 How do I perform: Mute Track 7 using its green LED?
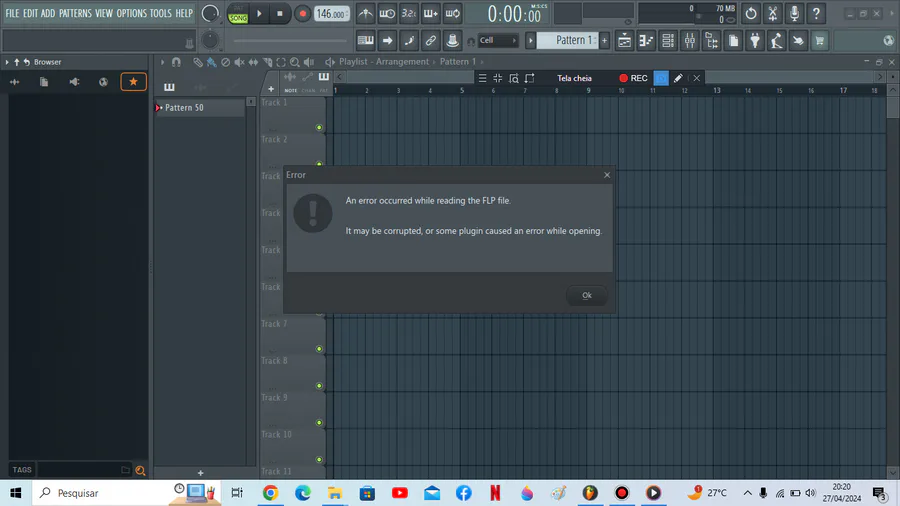319,349
